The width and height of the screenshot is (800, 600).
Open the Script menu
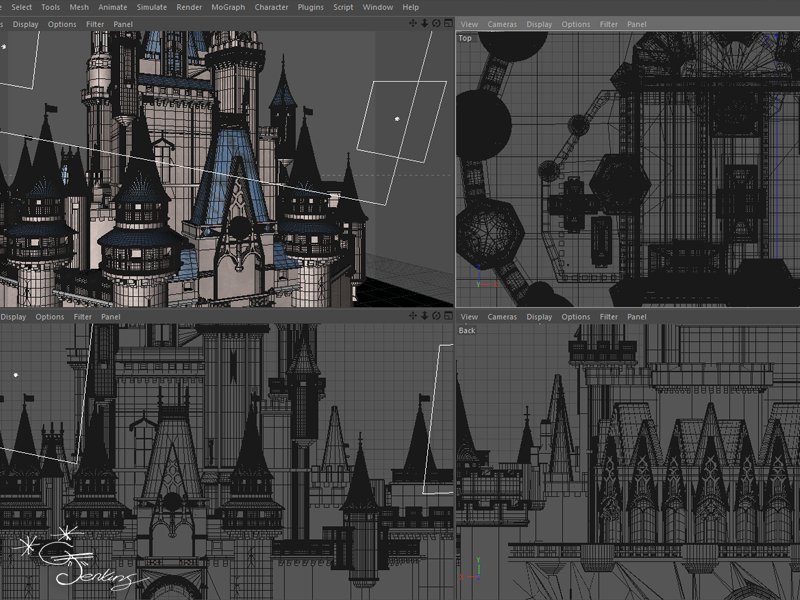(343, 7)
